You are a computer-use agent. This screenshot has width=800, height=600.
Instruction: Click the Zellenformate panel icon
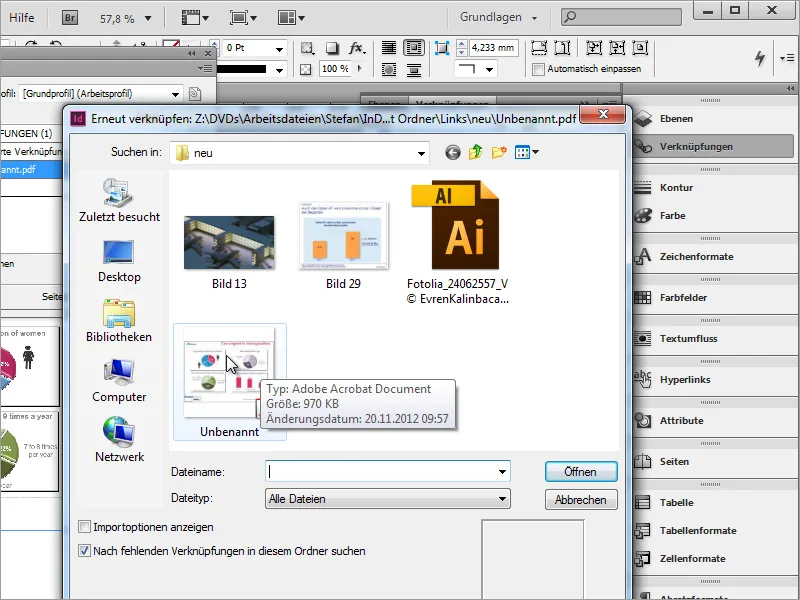click(x=643, y=559)
